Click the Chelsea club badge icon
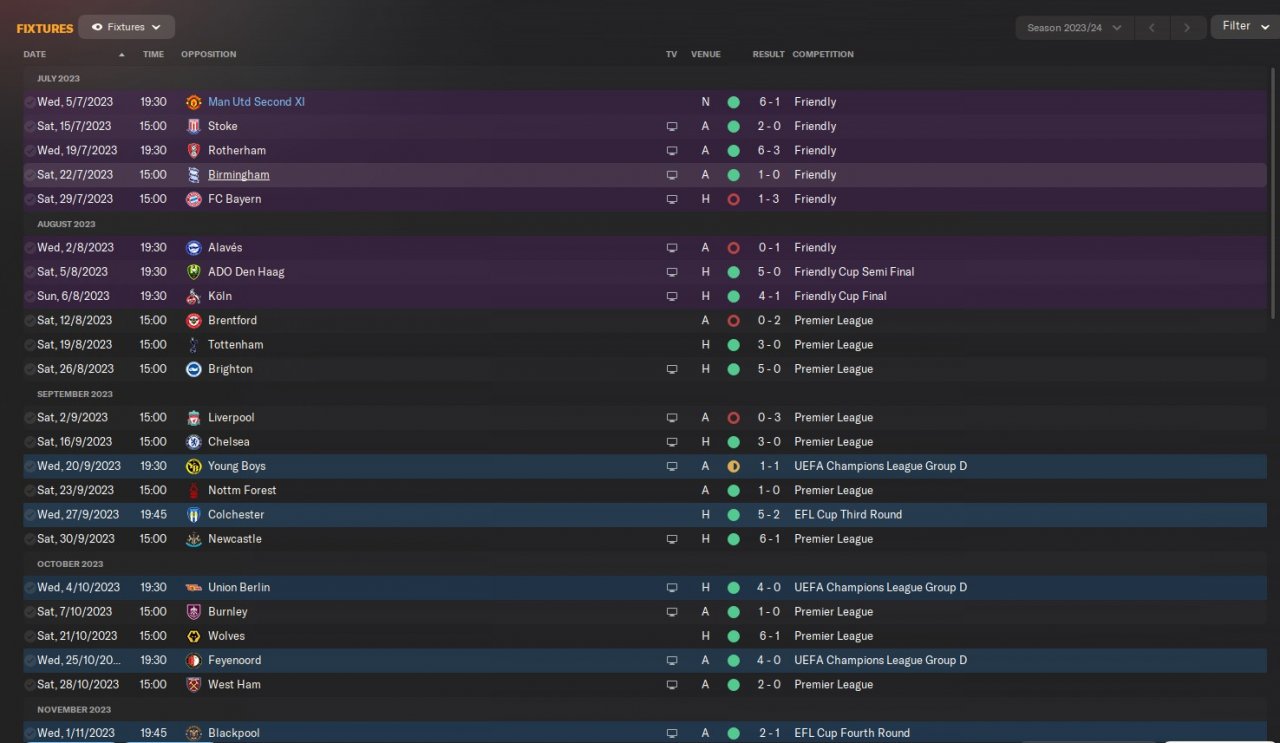The height and width of the screenshot is (743, 1280). tap(194, 442)
